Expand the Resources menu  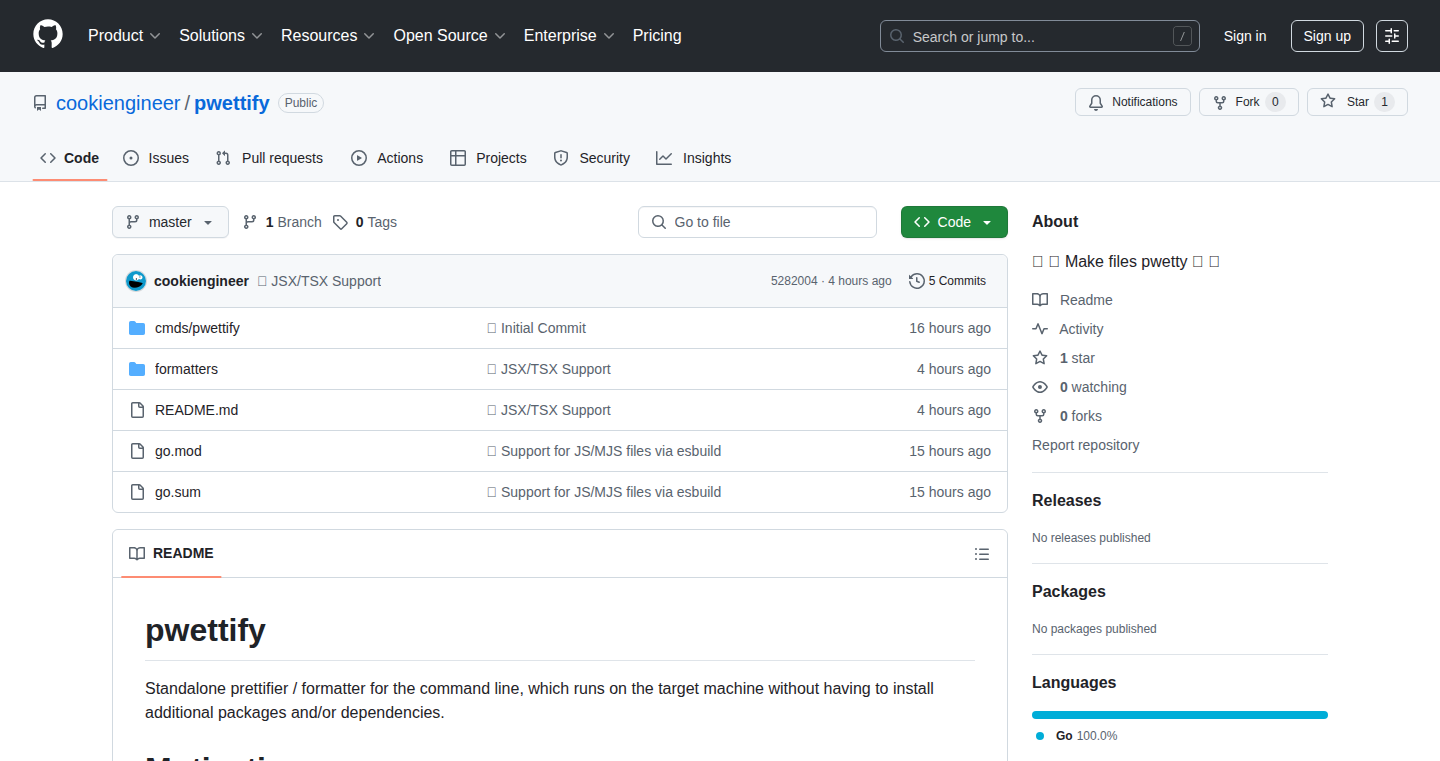pos(328,35)
